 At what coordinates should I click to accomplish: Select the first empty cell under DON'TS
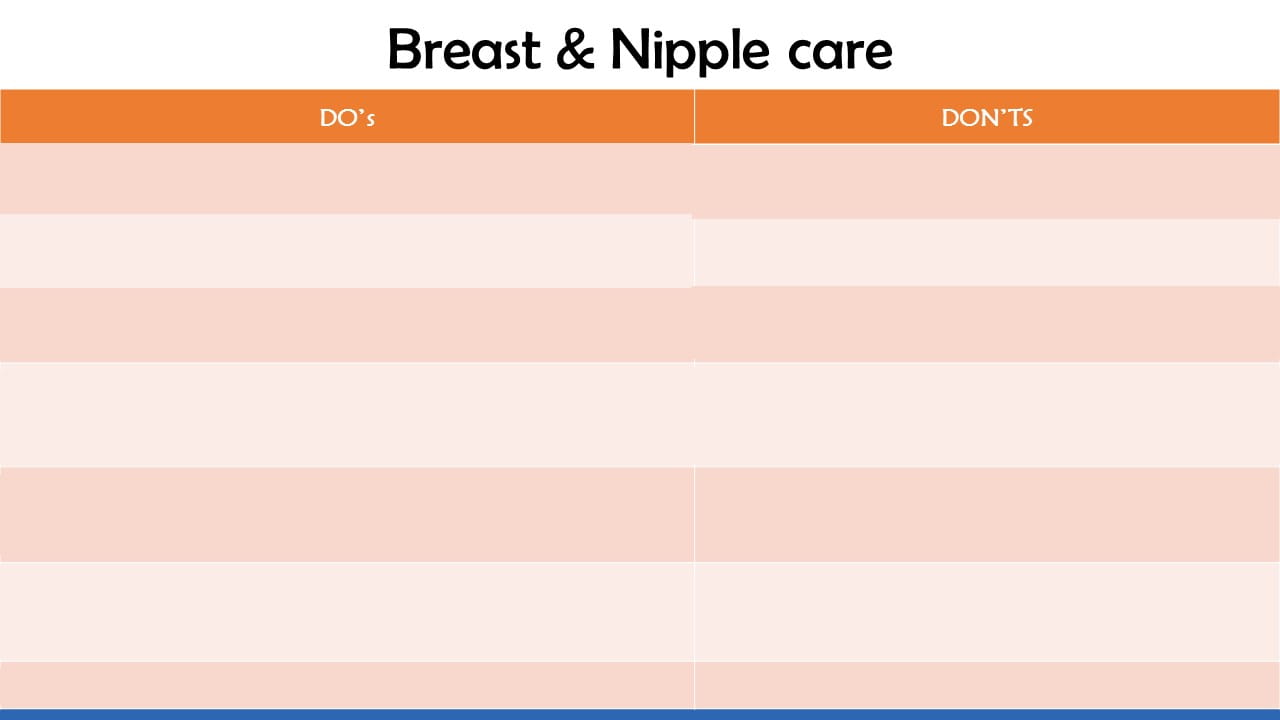coord(987,181)
